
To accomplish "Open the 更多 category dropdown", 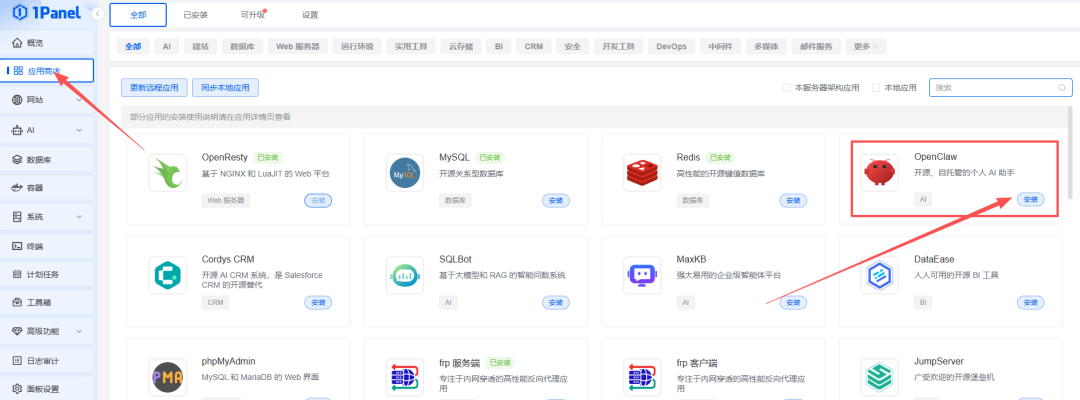I will click(865, 46).
